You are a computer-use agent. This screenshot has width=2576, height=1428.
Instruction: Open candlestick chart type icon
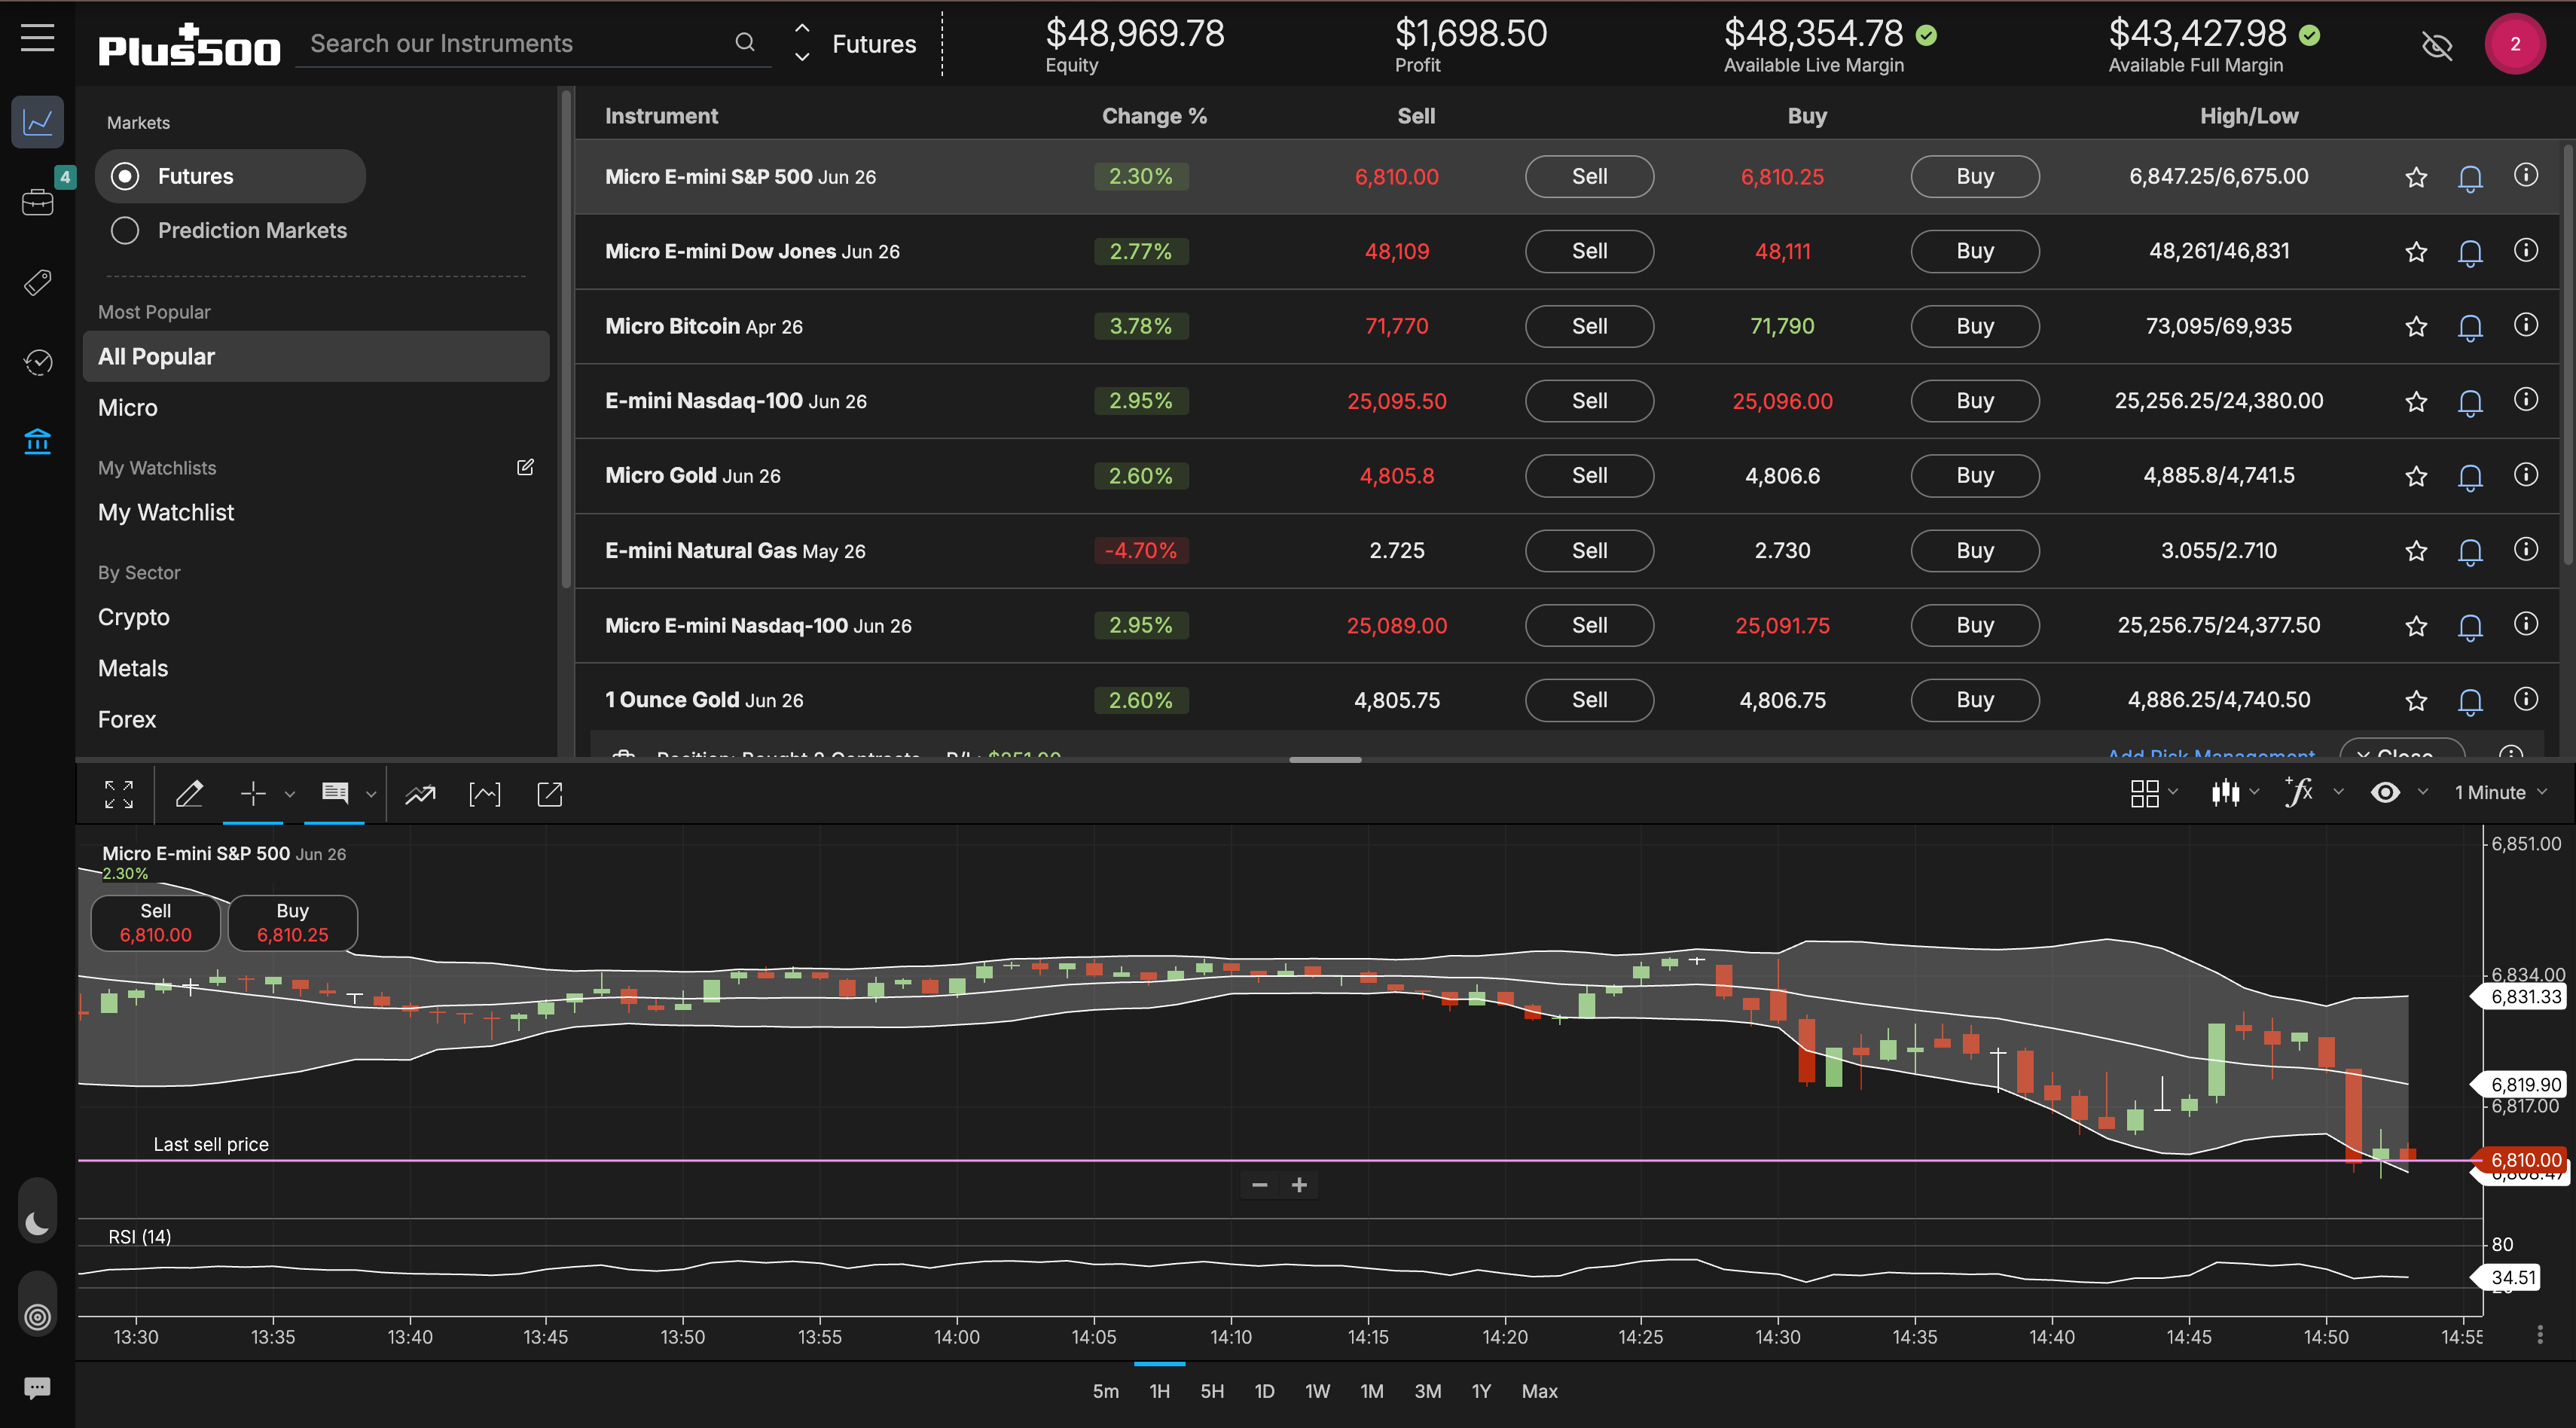2225,793
